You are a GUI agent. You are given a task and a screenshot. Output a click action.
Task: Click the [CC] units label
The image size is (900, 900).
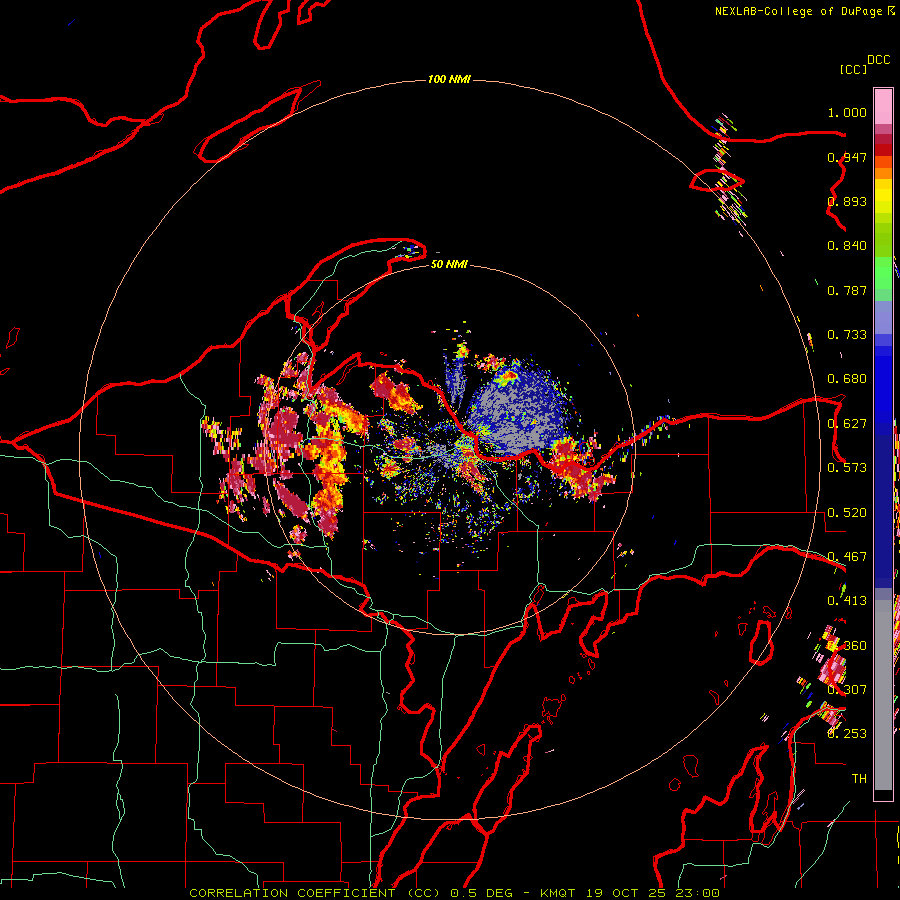click(x=853, y=69)
